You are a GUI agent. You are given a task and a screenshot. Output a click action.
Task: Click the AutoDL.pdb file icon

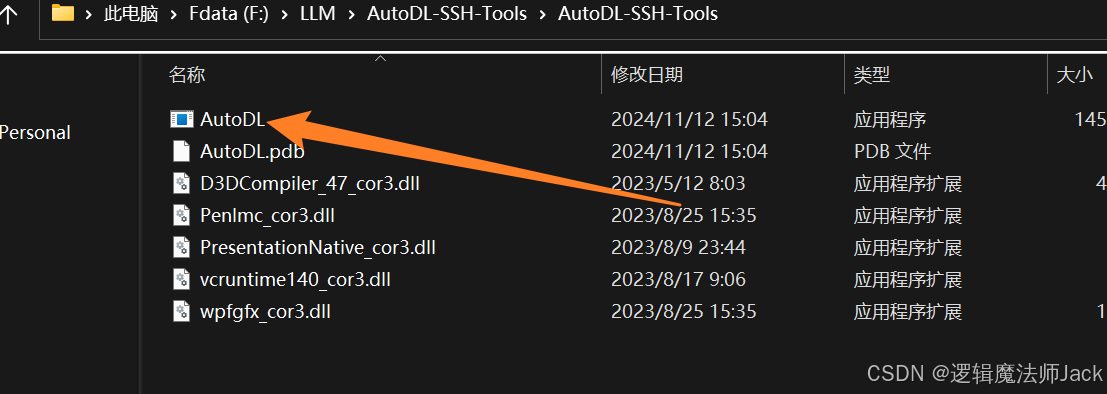181,151
